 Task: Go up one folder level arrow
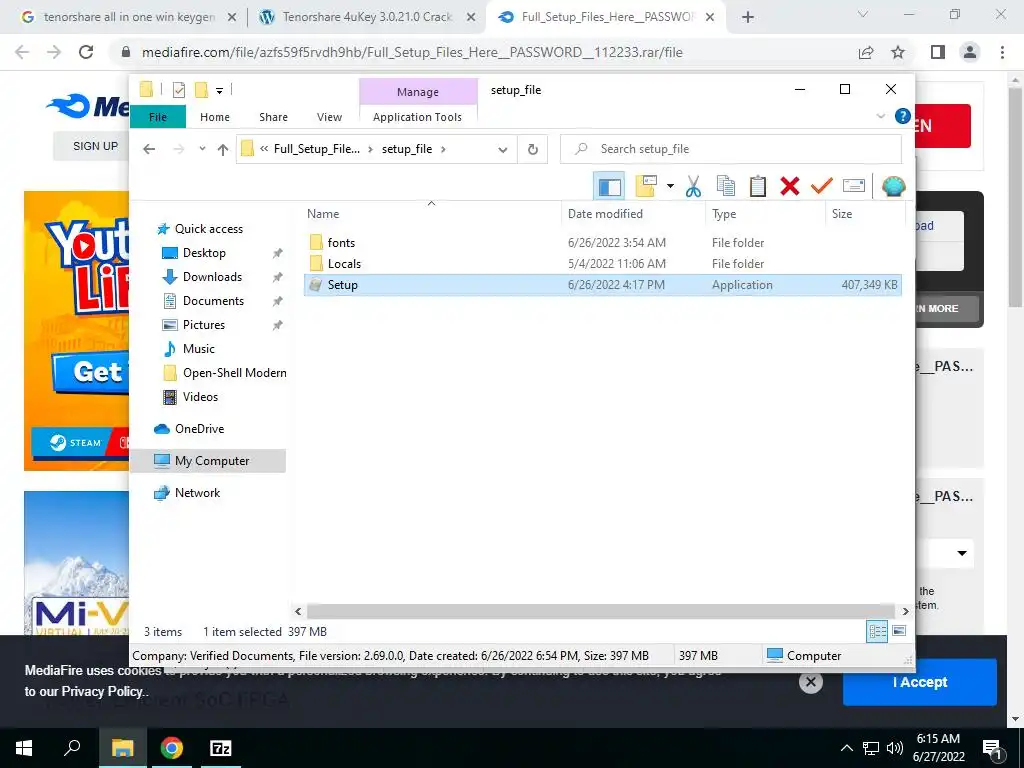tap(223, 150)
